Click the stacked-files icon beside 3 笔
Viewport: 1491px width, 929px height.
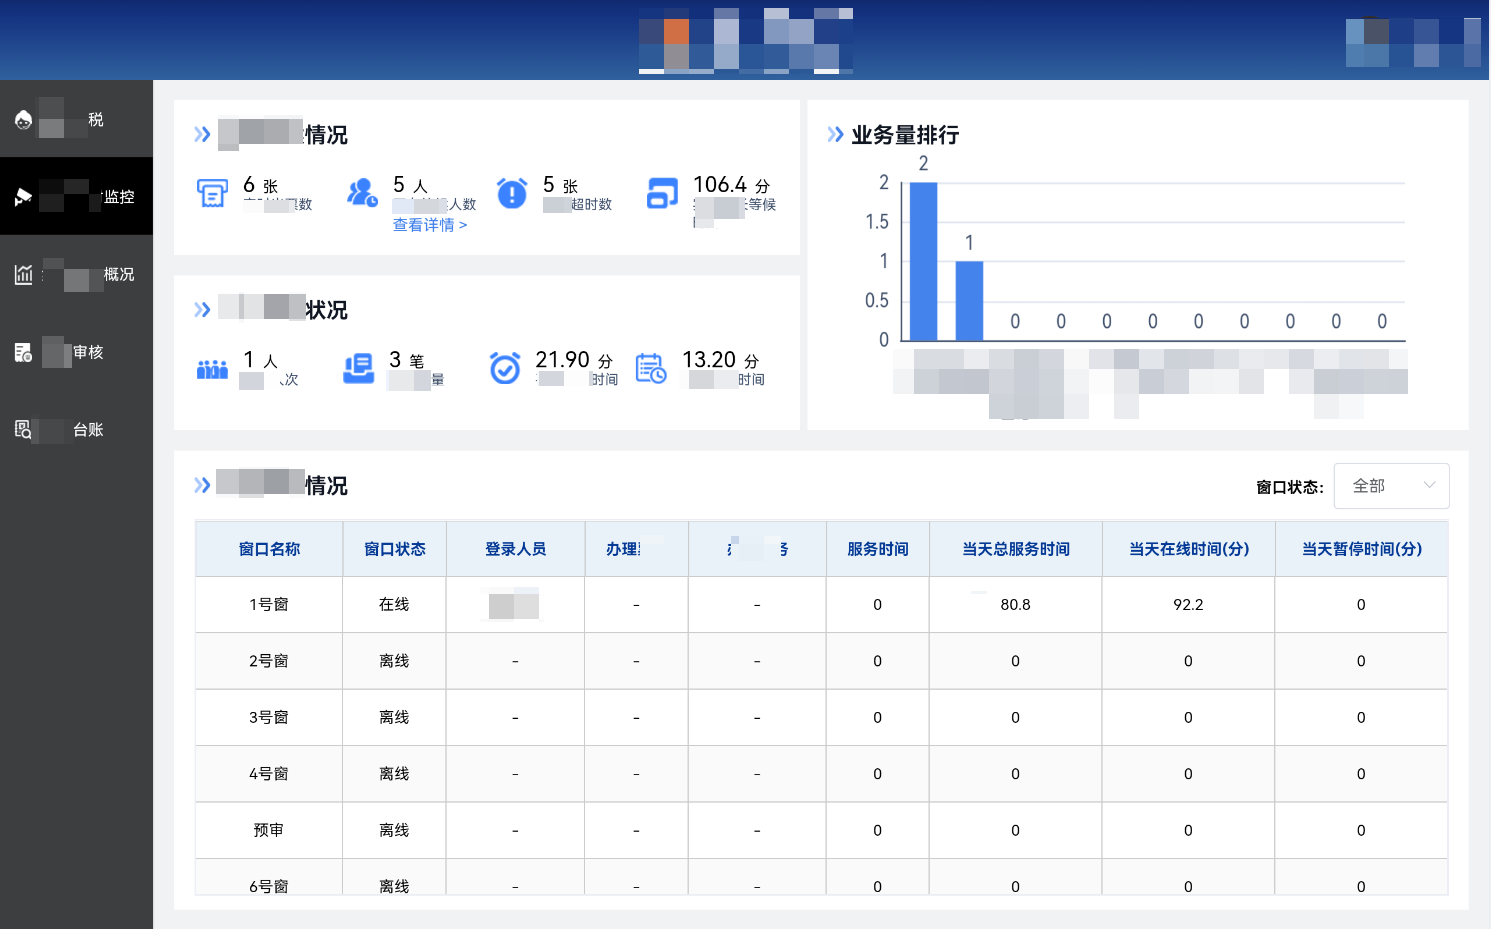tap(358, 369)
